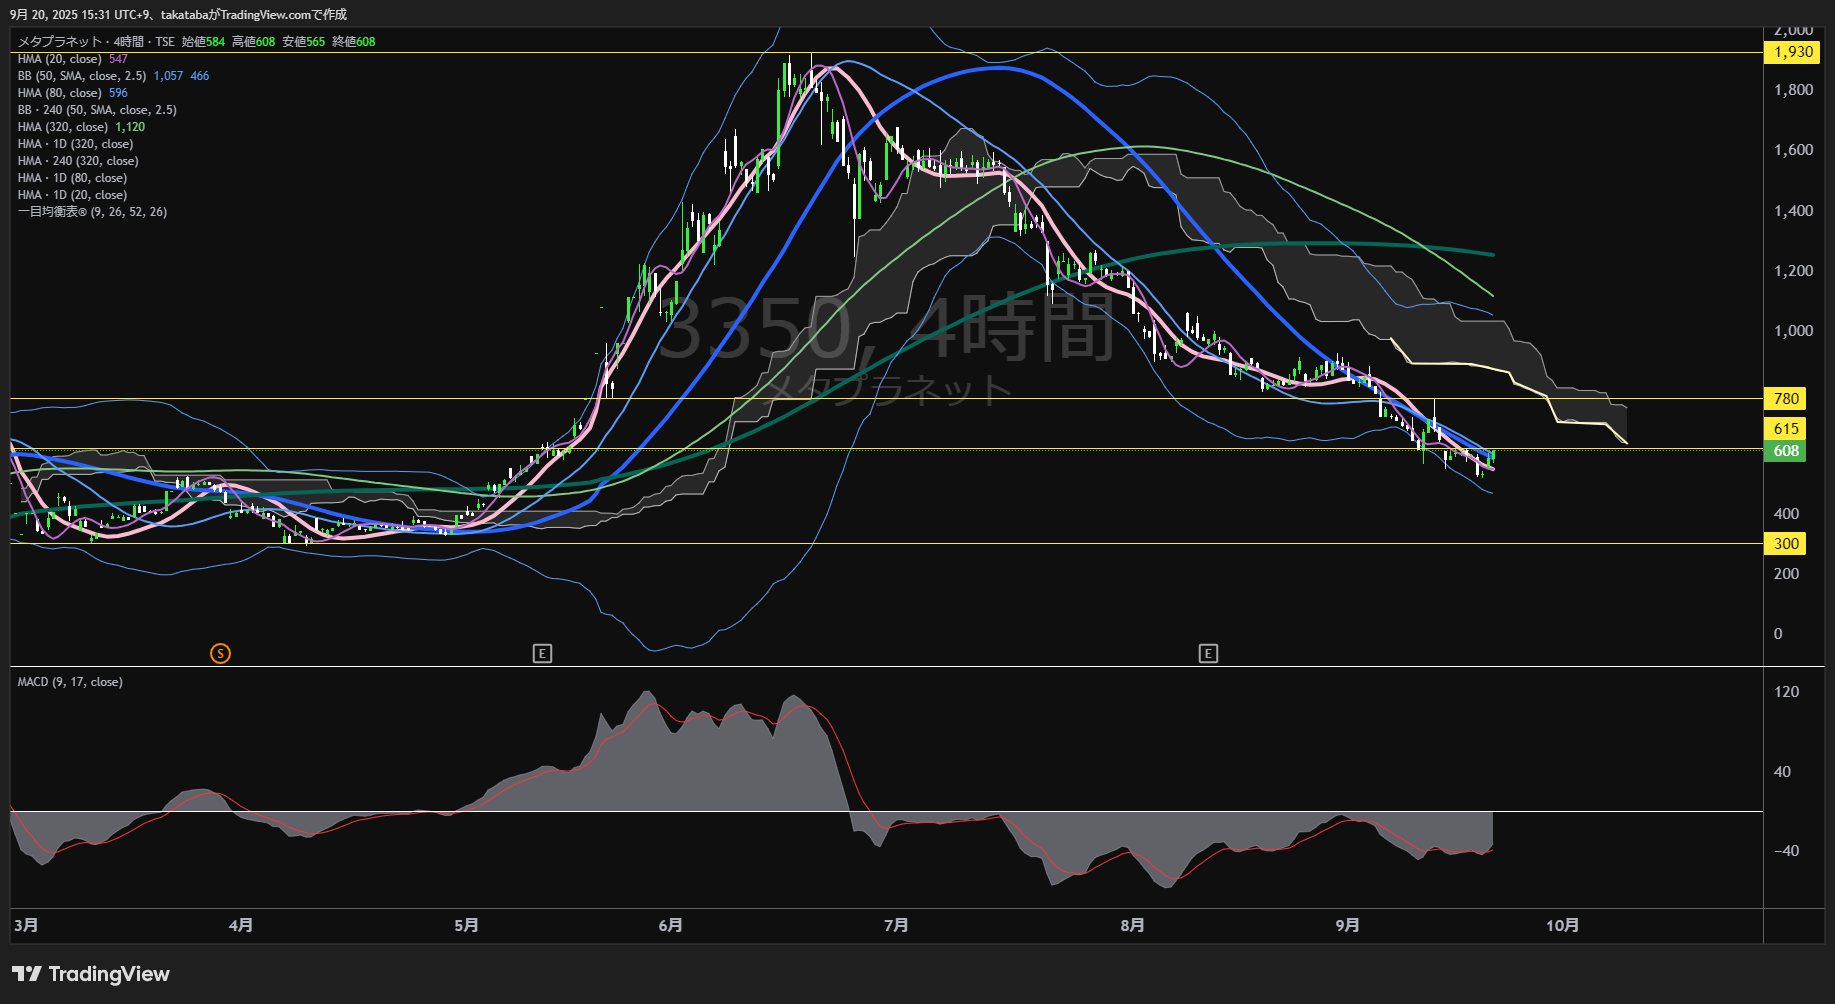Screen dimensions: 1835x1004
Task: Click the HMA · 1D (20, close) legend
Action: click(x=72, y=195)
